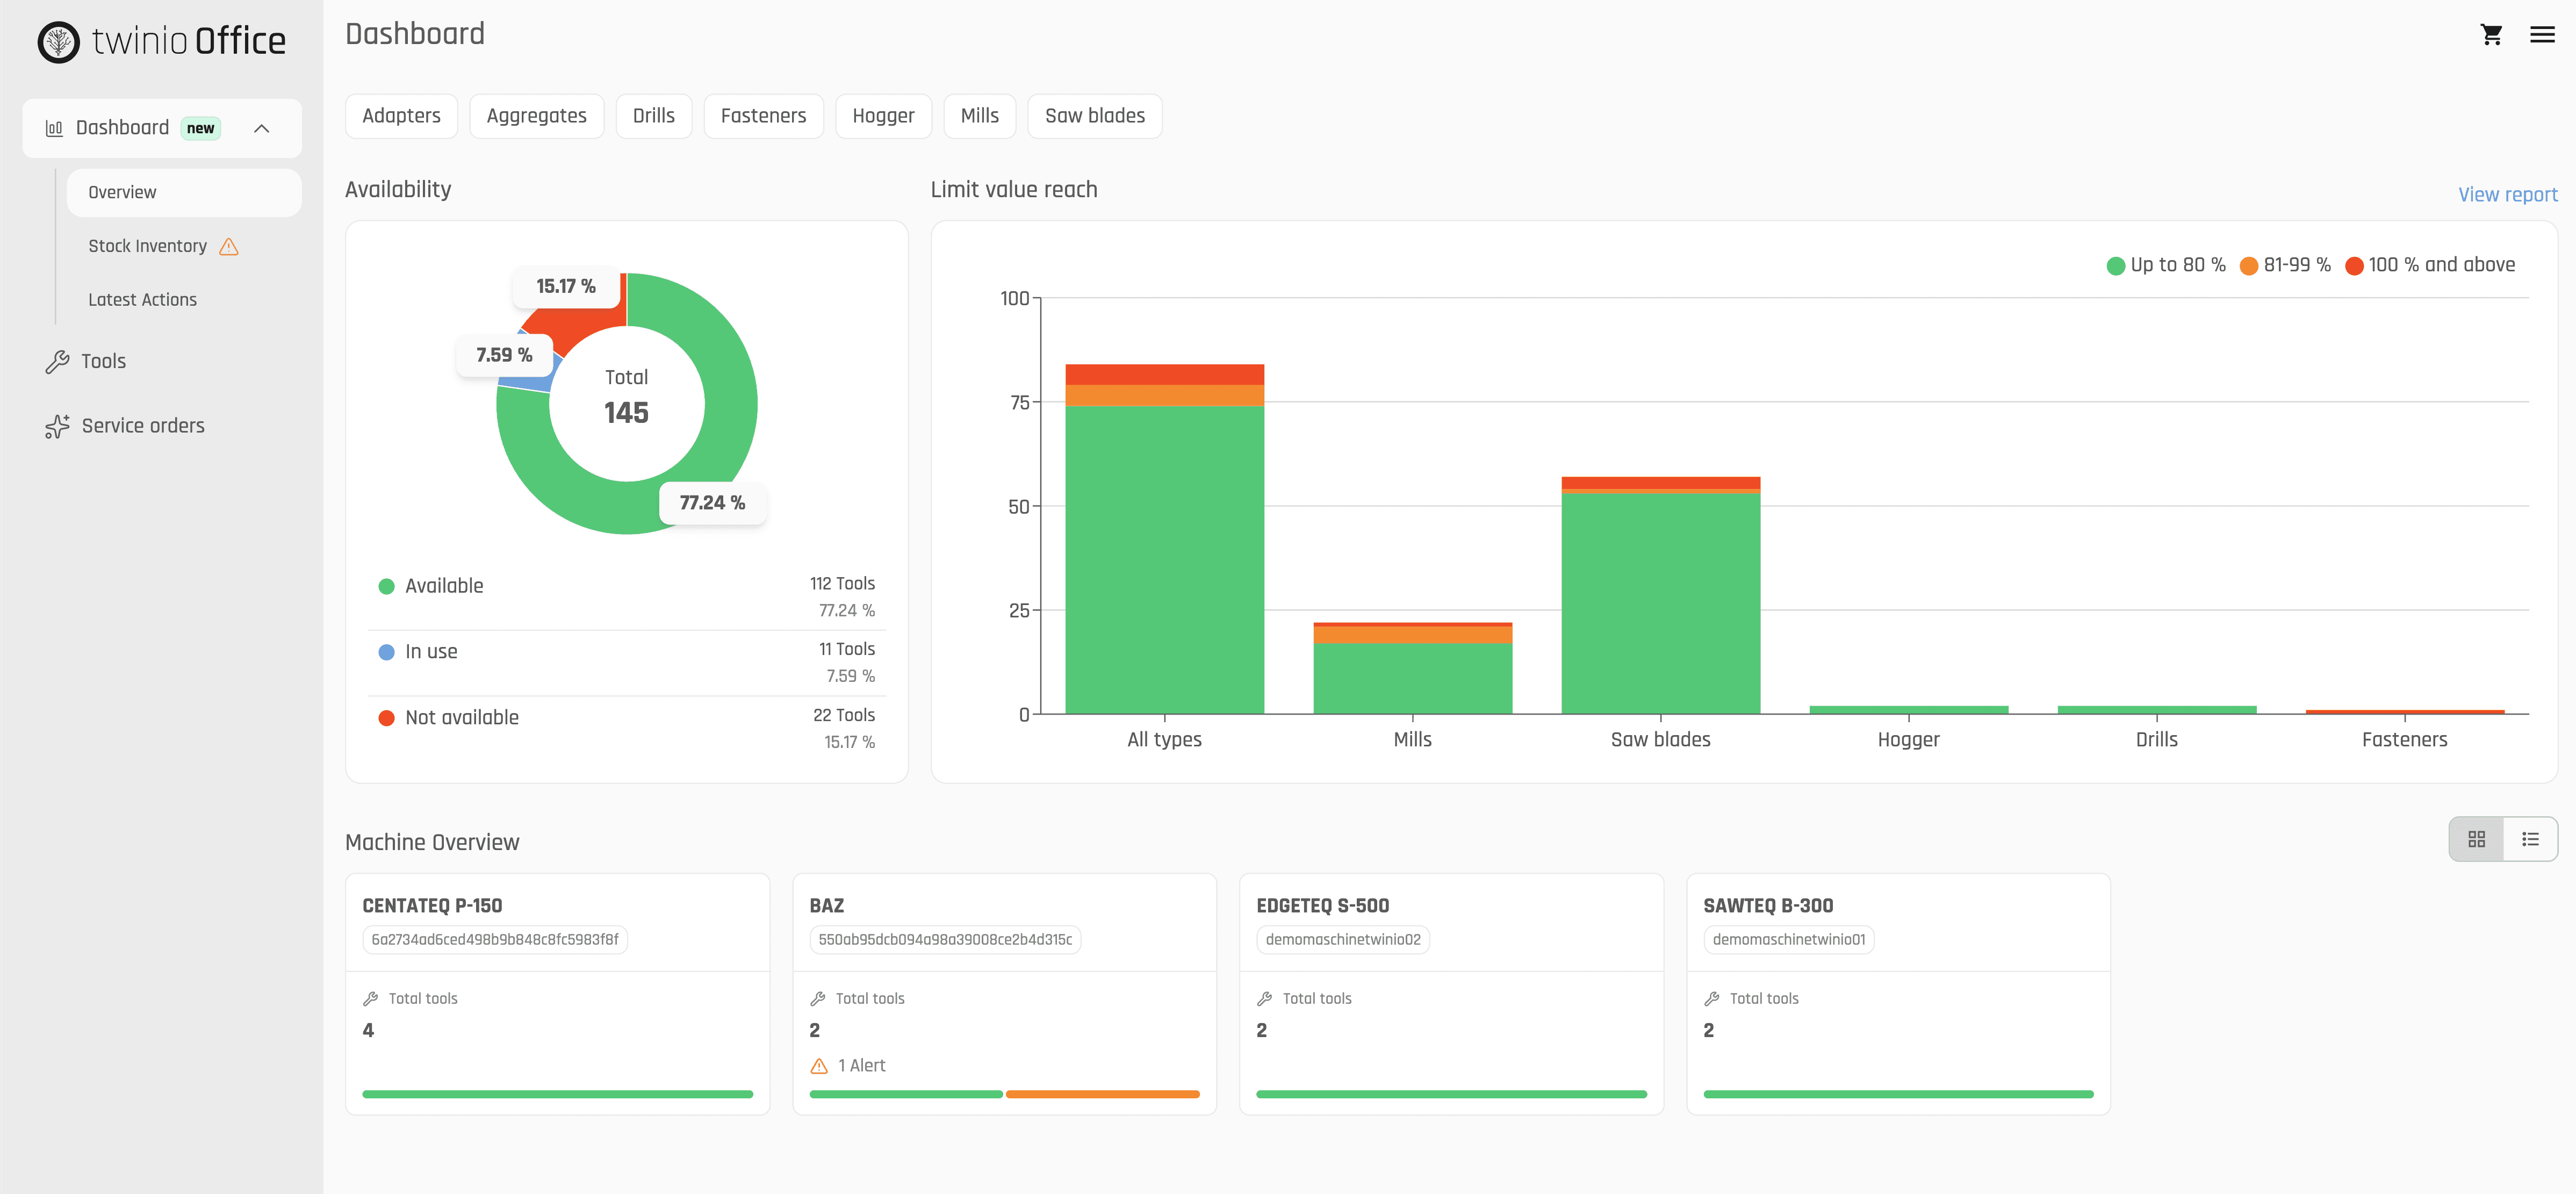The image size is (2576, 1194).
Task: Click the Saw blades bar in chart
Action: coord(1660,595)
